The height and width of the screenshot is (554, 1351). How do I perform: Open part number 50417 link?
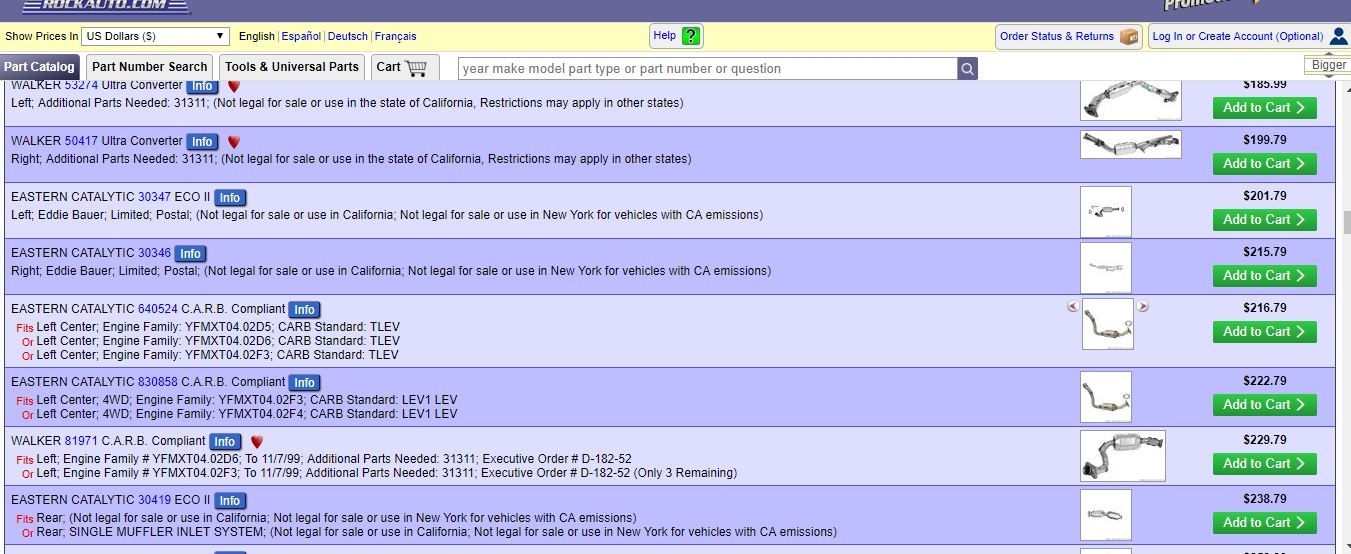point(81,141)
